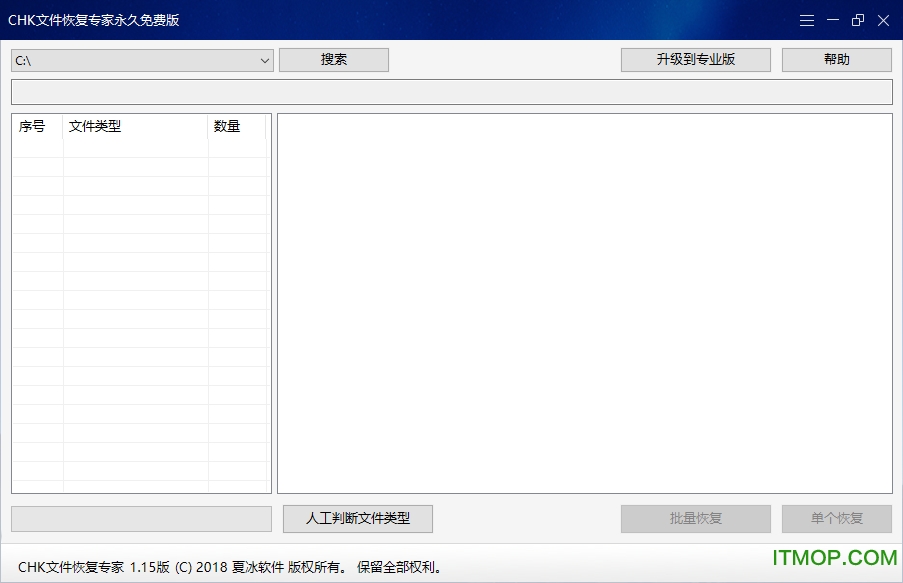The height and width of the screenshot is (583, 903).
Task: Open the hamburger menu in title bar
Action: click(x=807, y=21)
